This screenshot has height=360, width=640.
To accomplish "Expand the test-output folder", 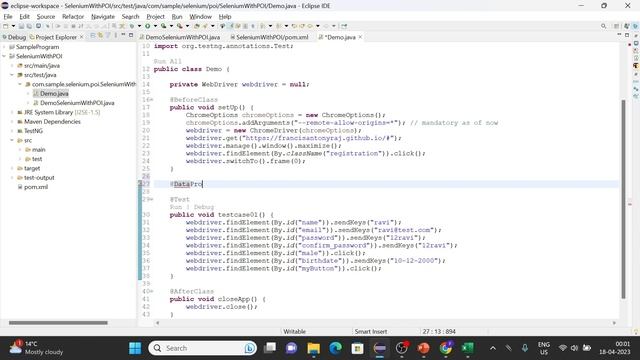I will [12, 178].
